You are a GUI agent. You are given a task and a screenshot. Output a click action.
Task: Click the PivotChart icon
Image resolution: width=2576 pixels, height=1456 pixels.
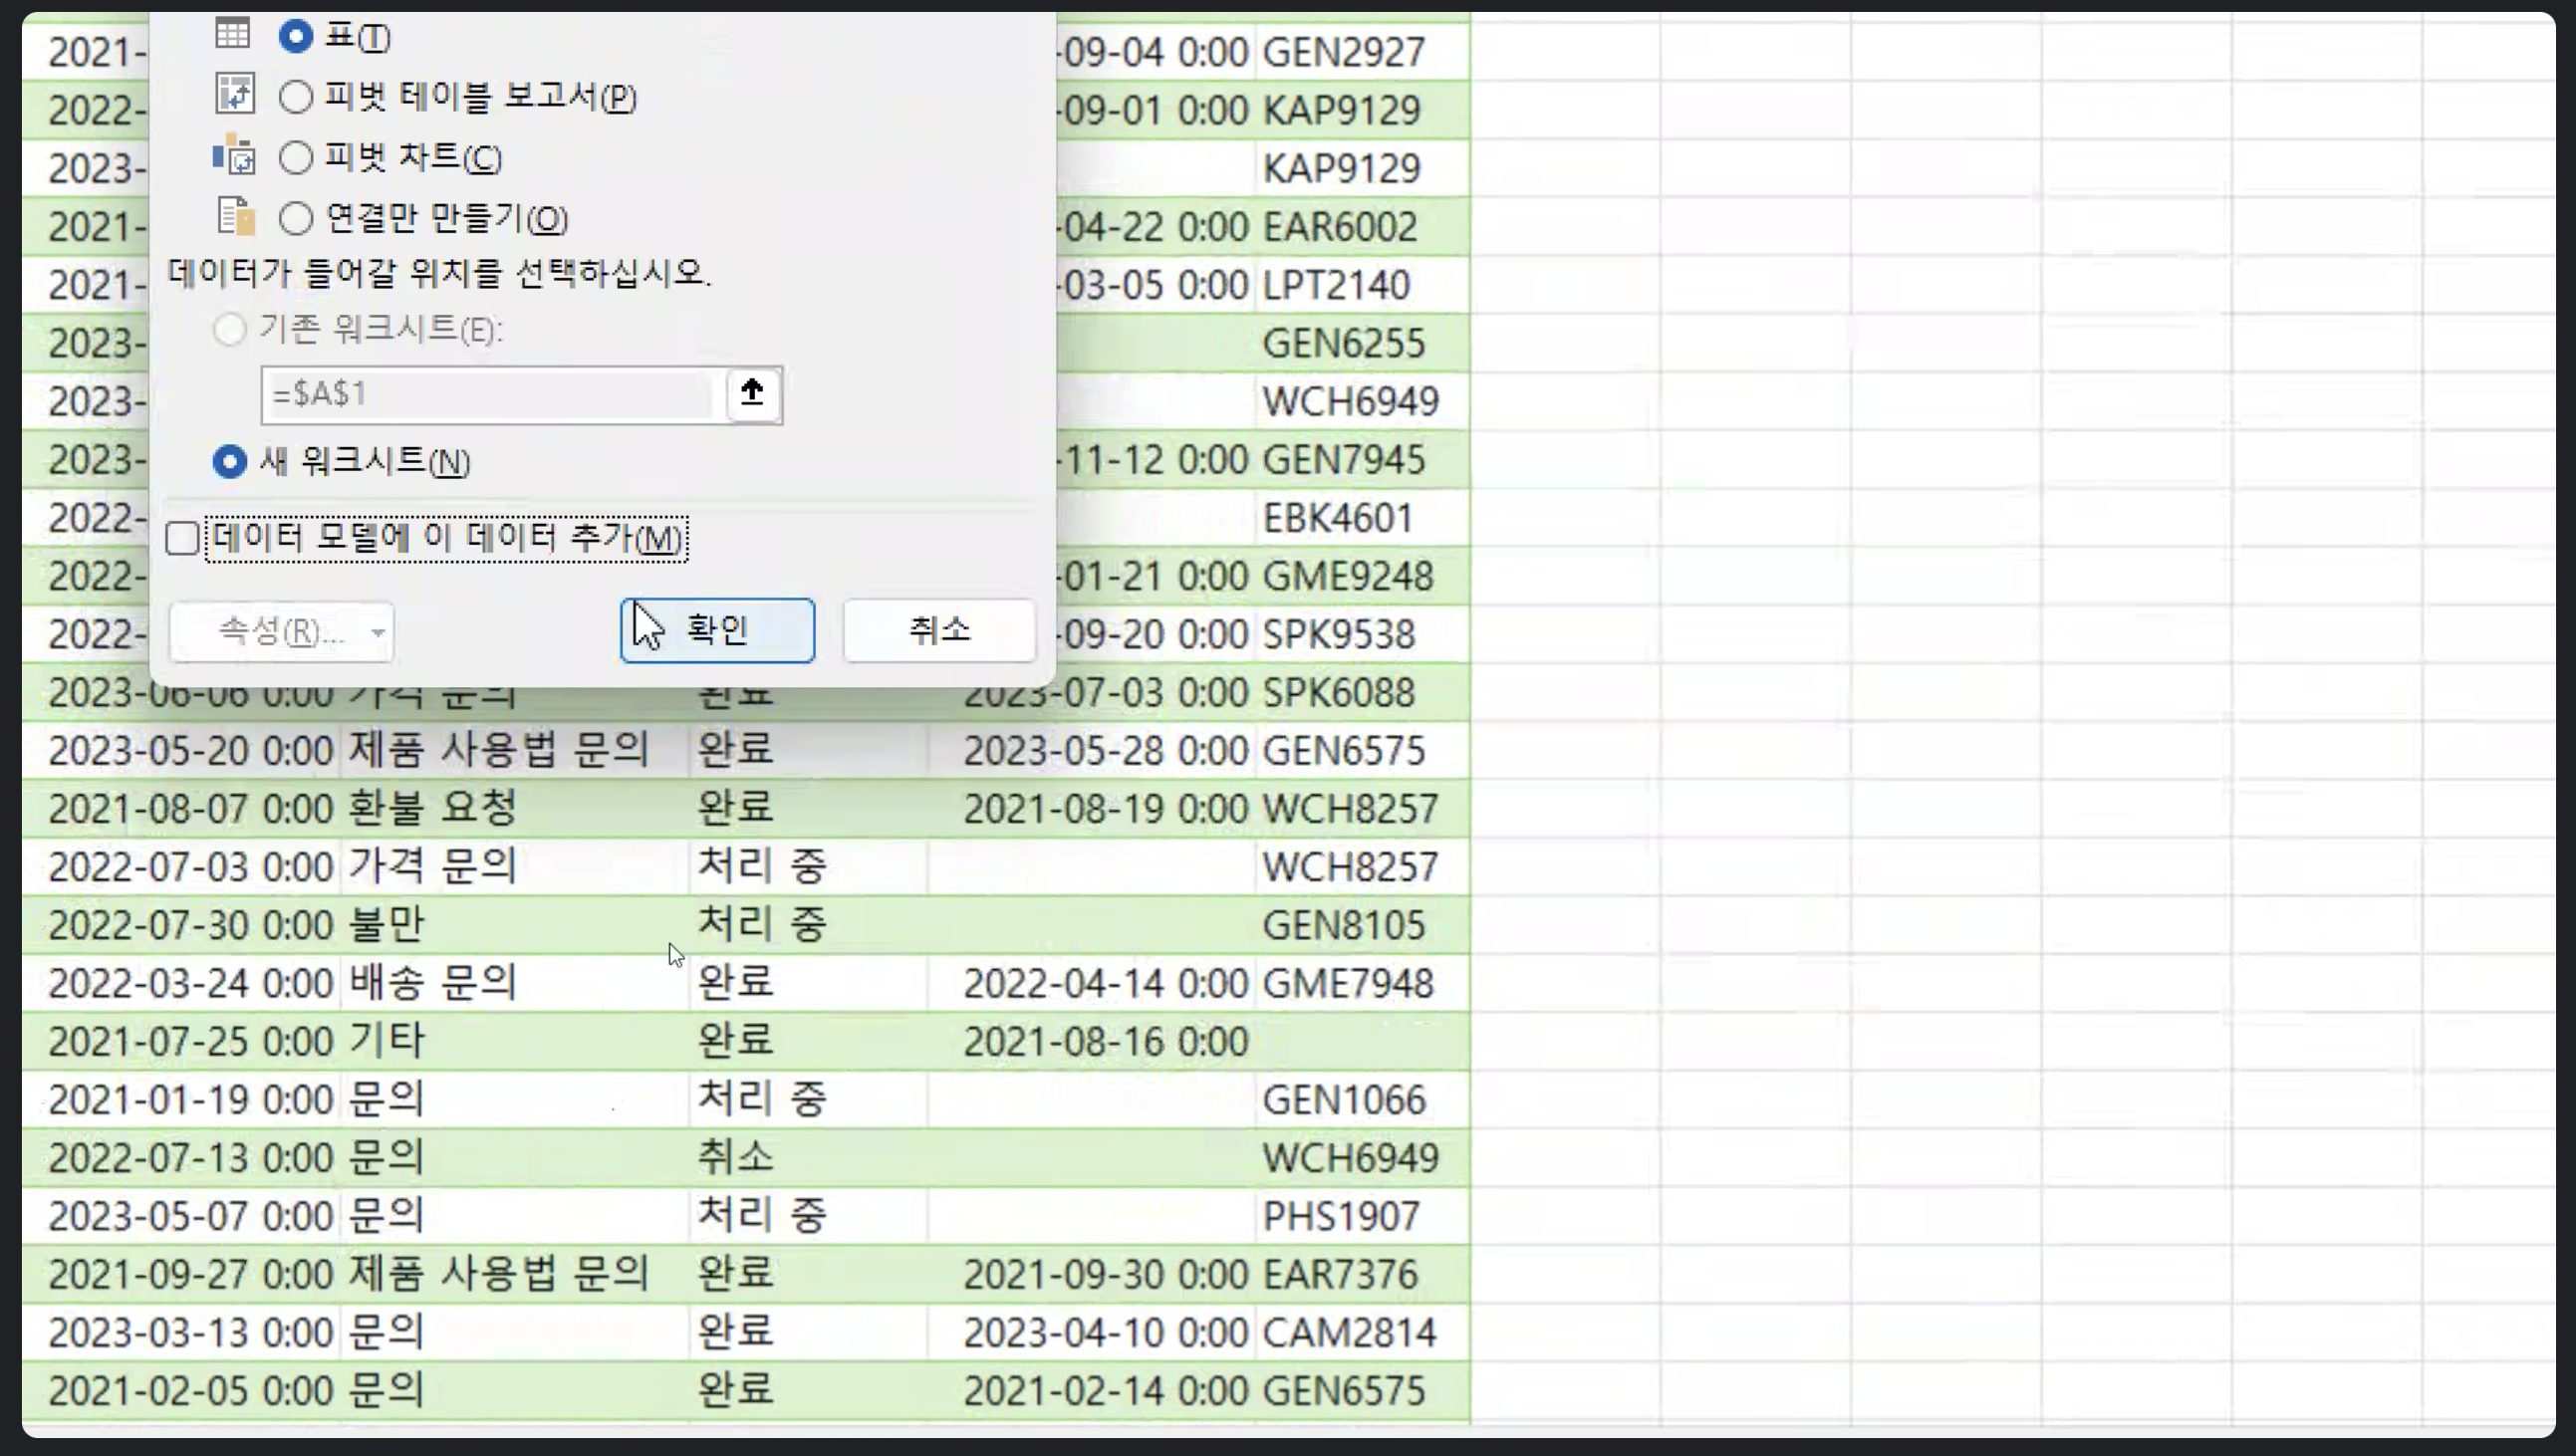(235, 155)
